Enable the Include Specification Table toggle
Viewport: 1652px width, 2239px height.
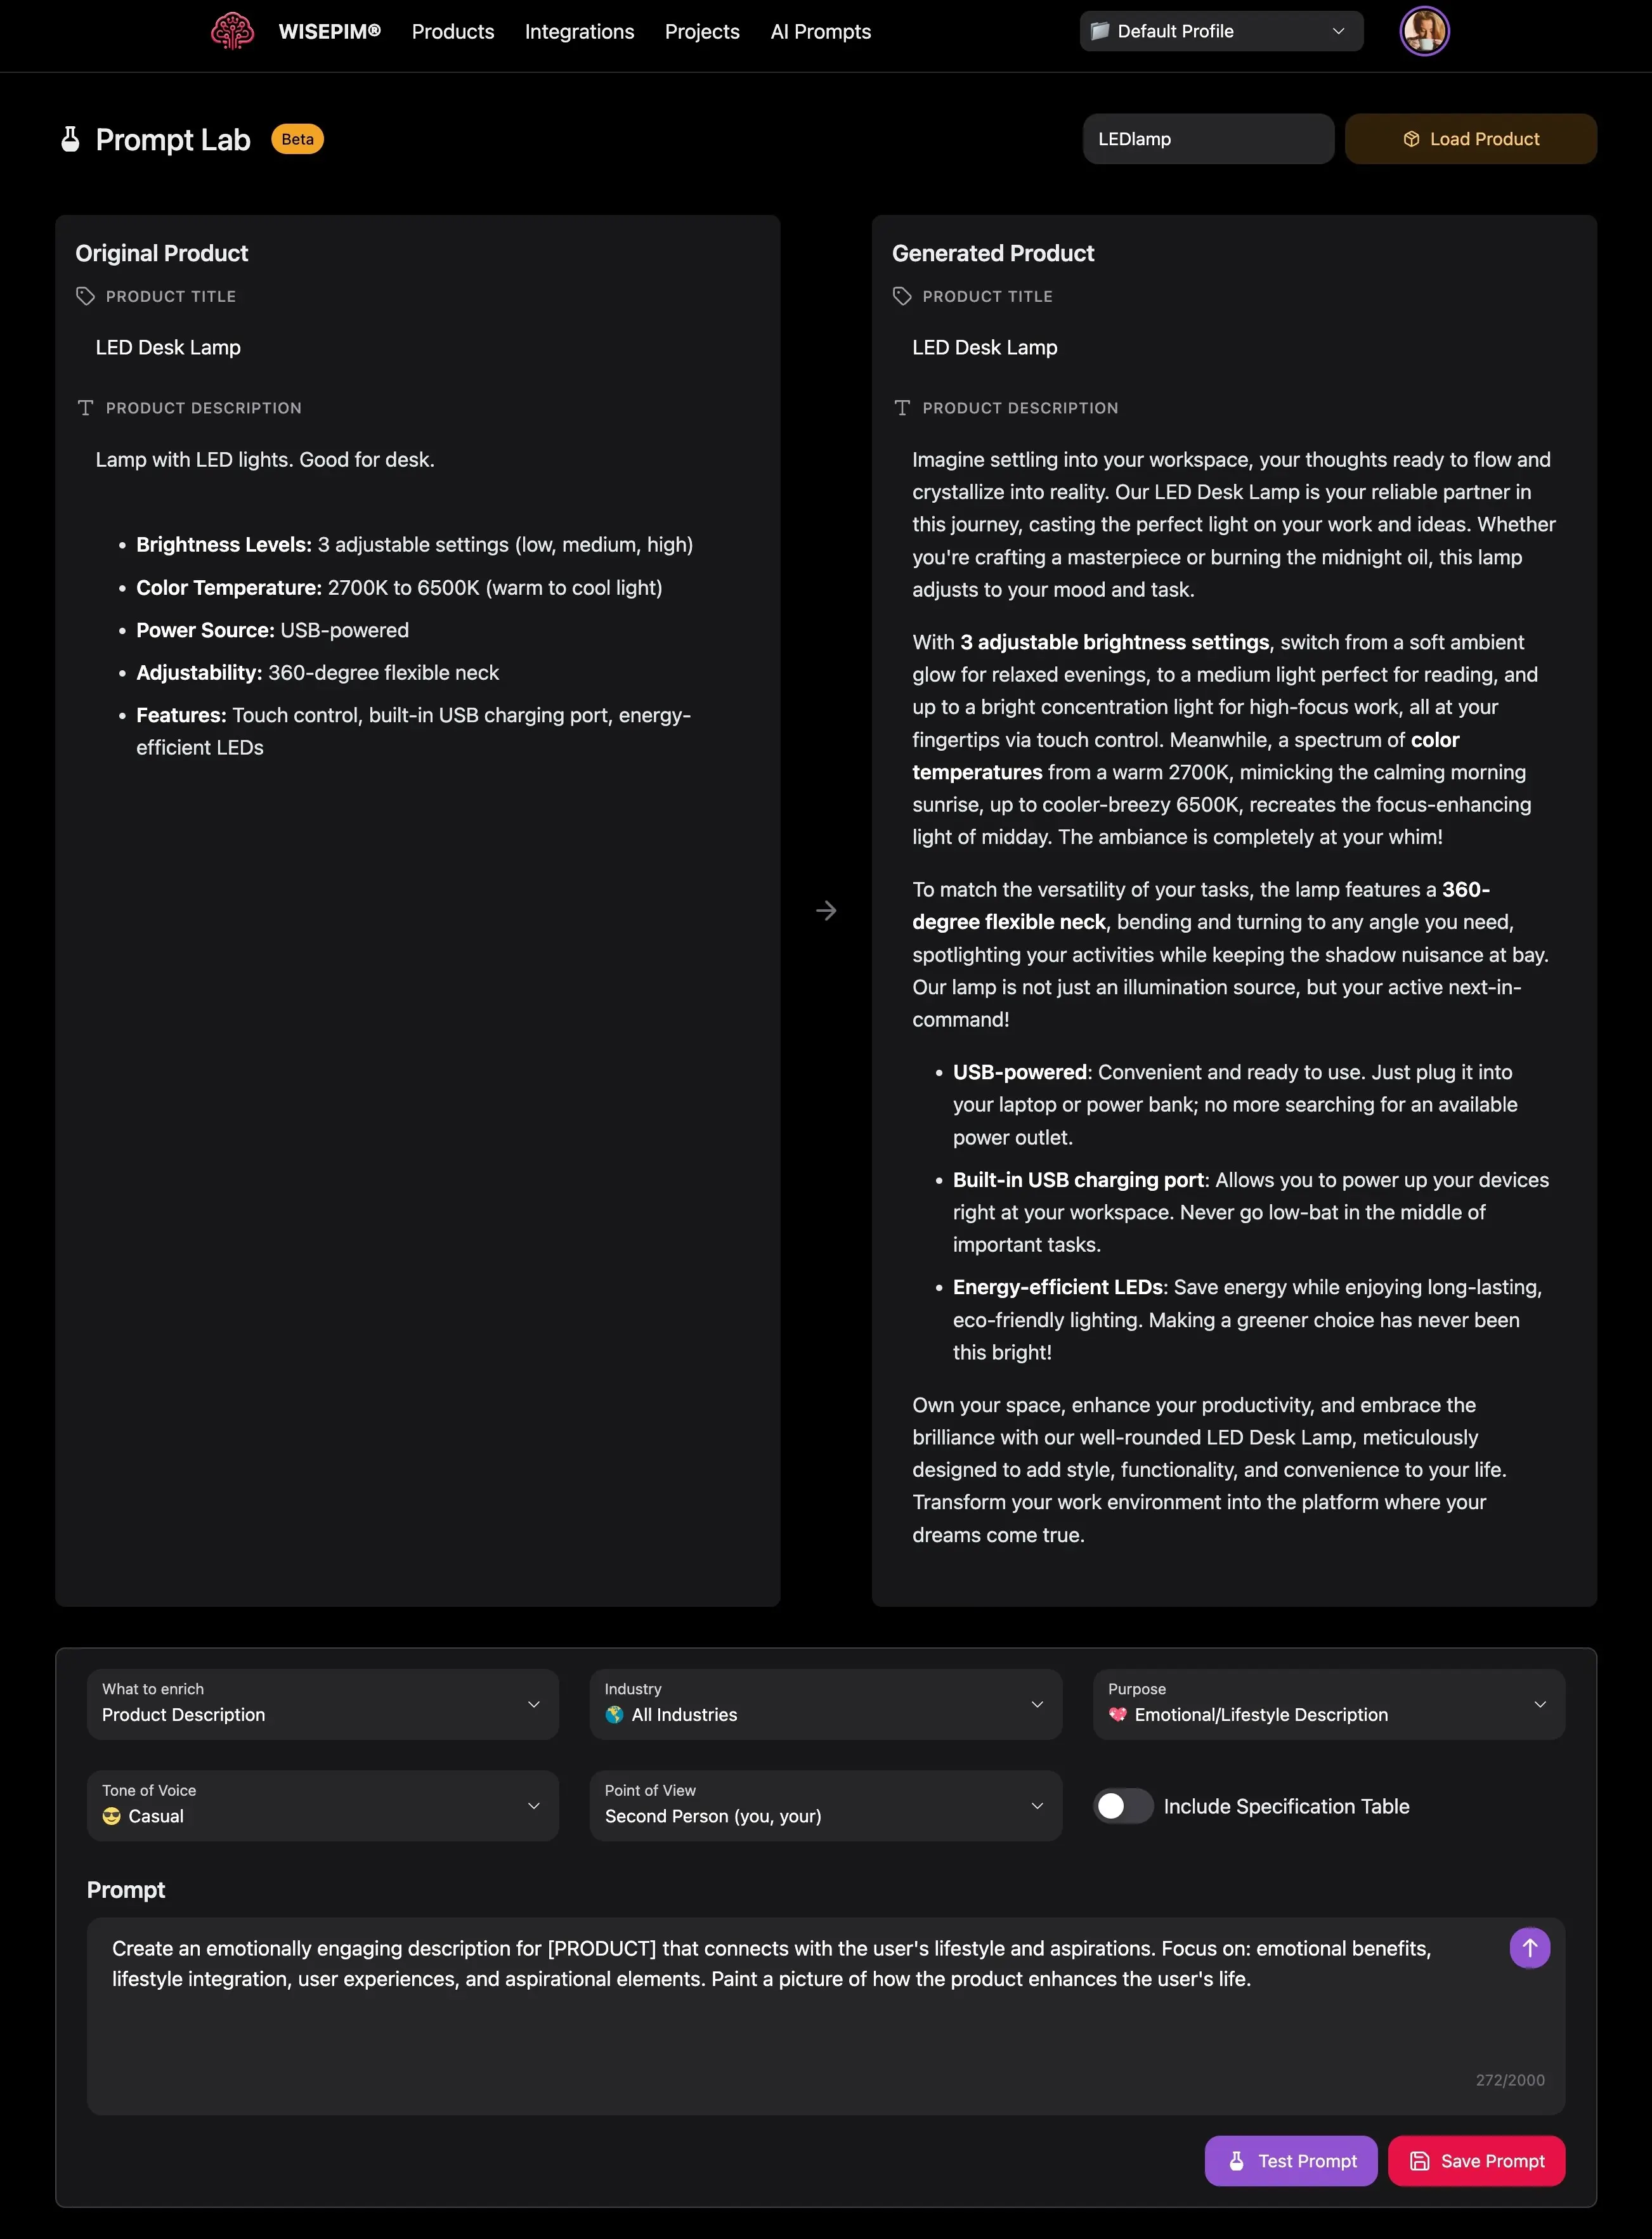coord(1123,1805)
